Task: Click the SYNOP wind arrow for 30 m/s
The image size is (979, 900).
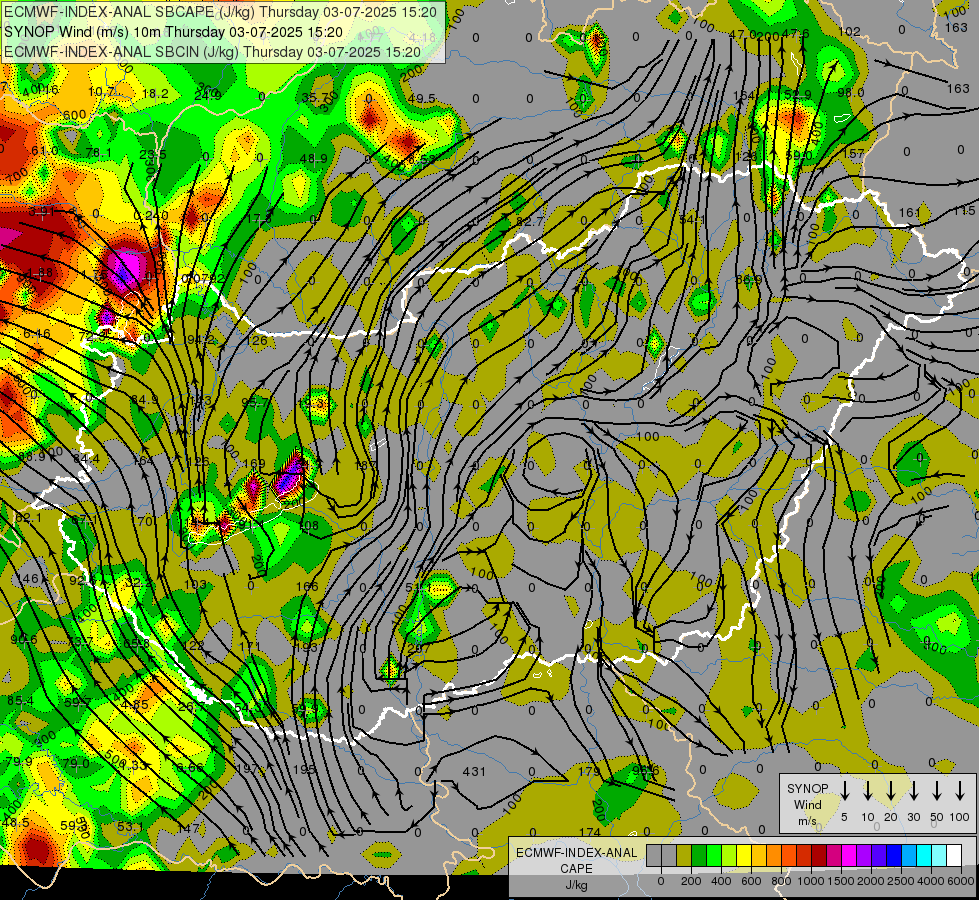Action: pos(913,790)
